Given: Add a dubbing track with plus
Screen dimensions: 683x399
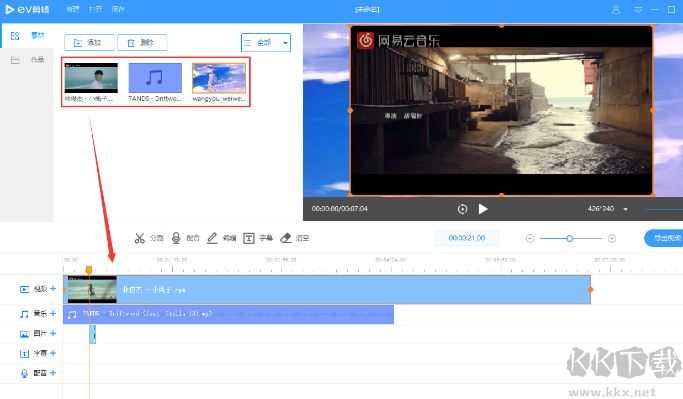Looking at the screenshot, I should coord(53,373).
